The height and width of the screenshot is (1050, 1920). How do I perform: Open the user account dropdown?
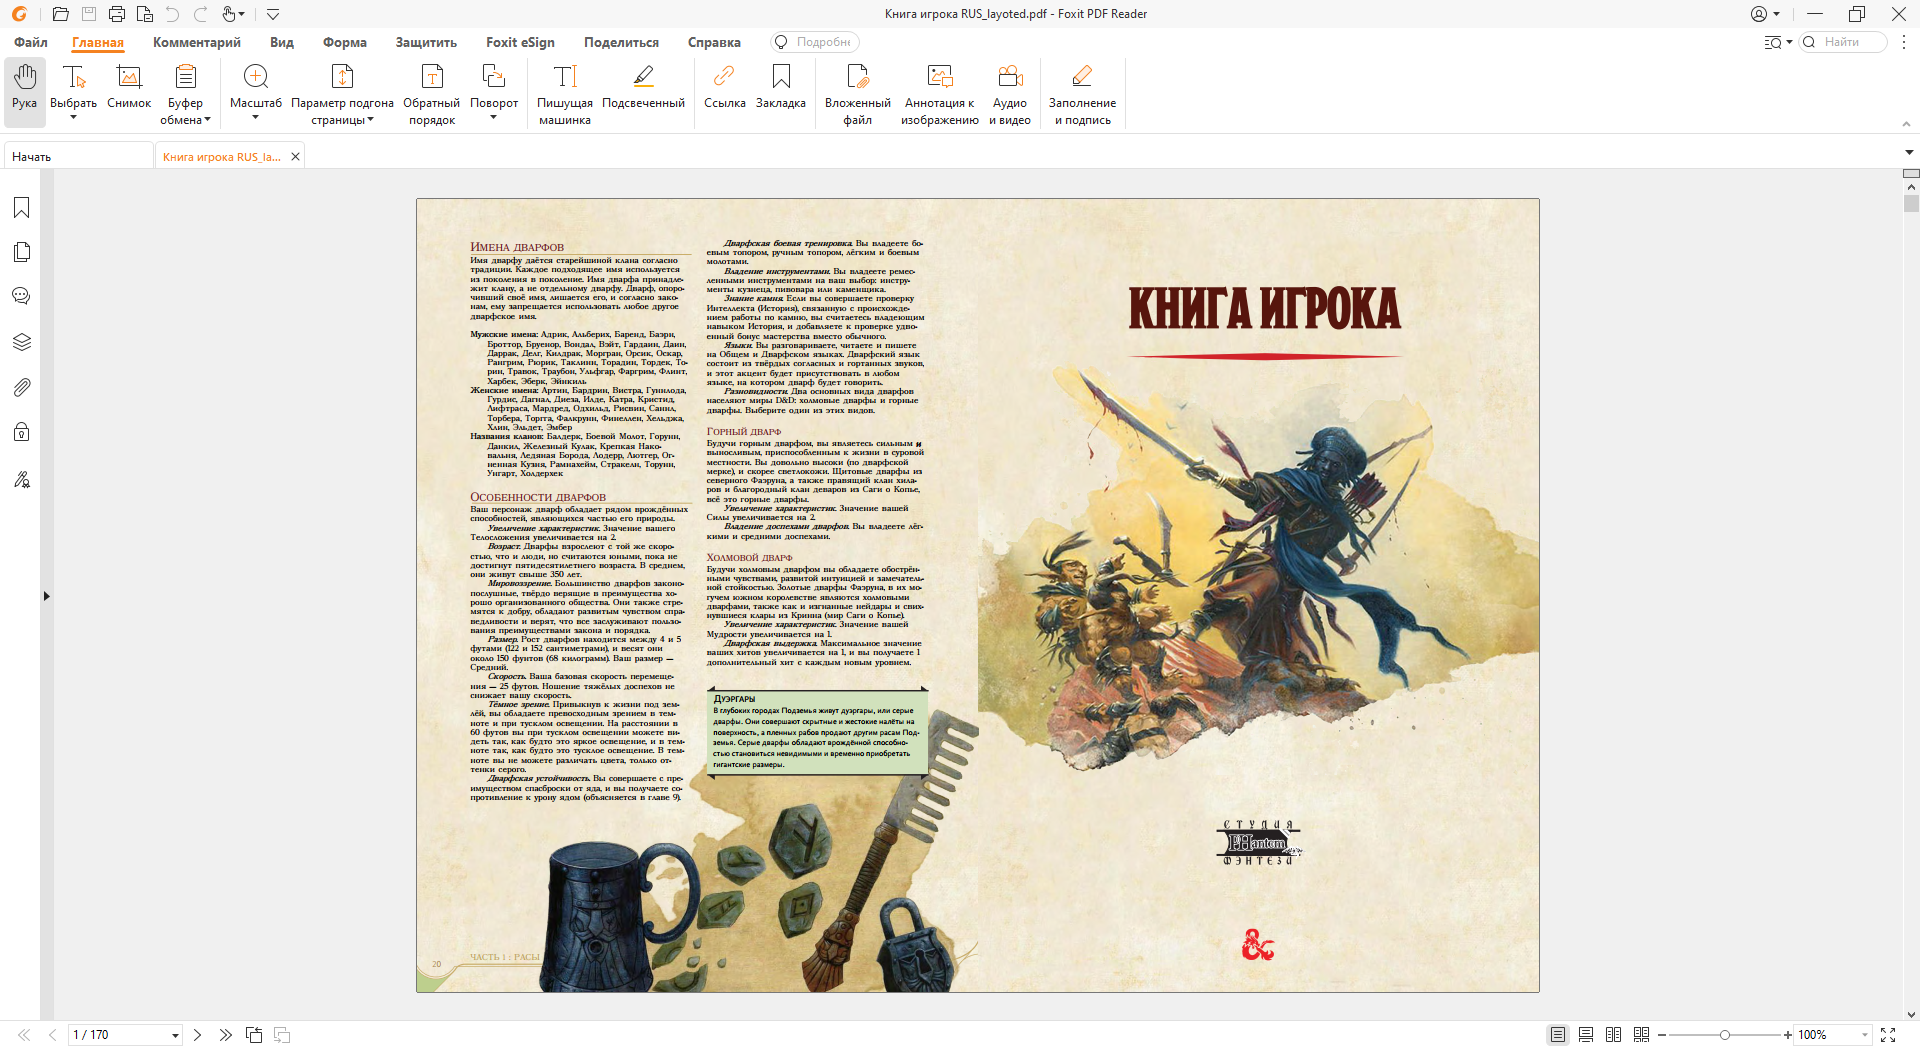(x=1766, y=14)
